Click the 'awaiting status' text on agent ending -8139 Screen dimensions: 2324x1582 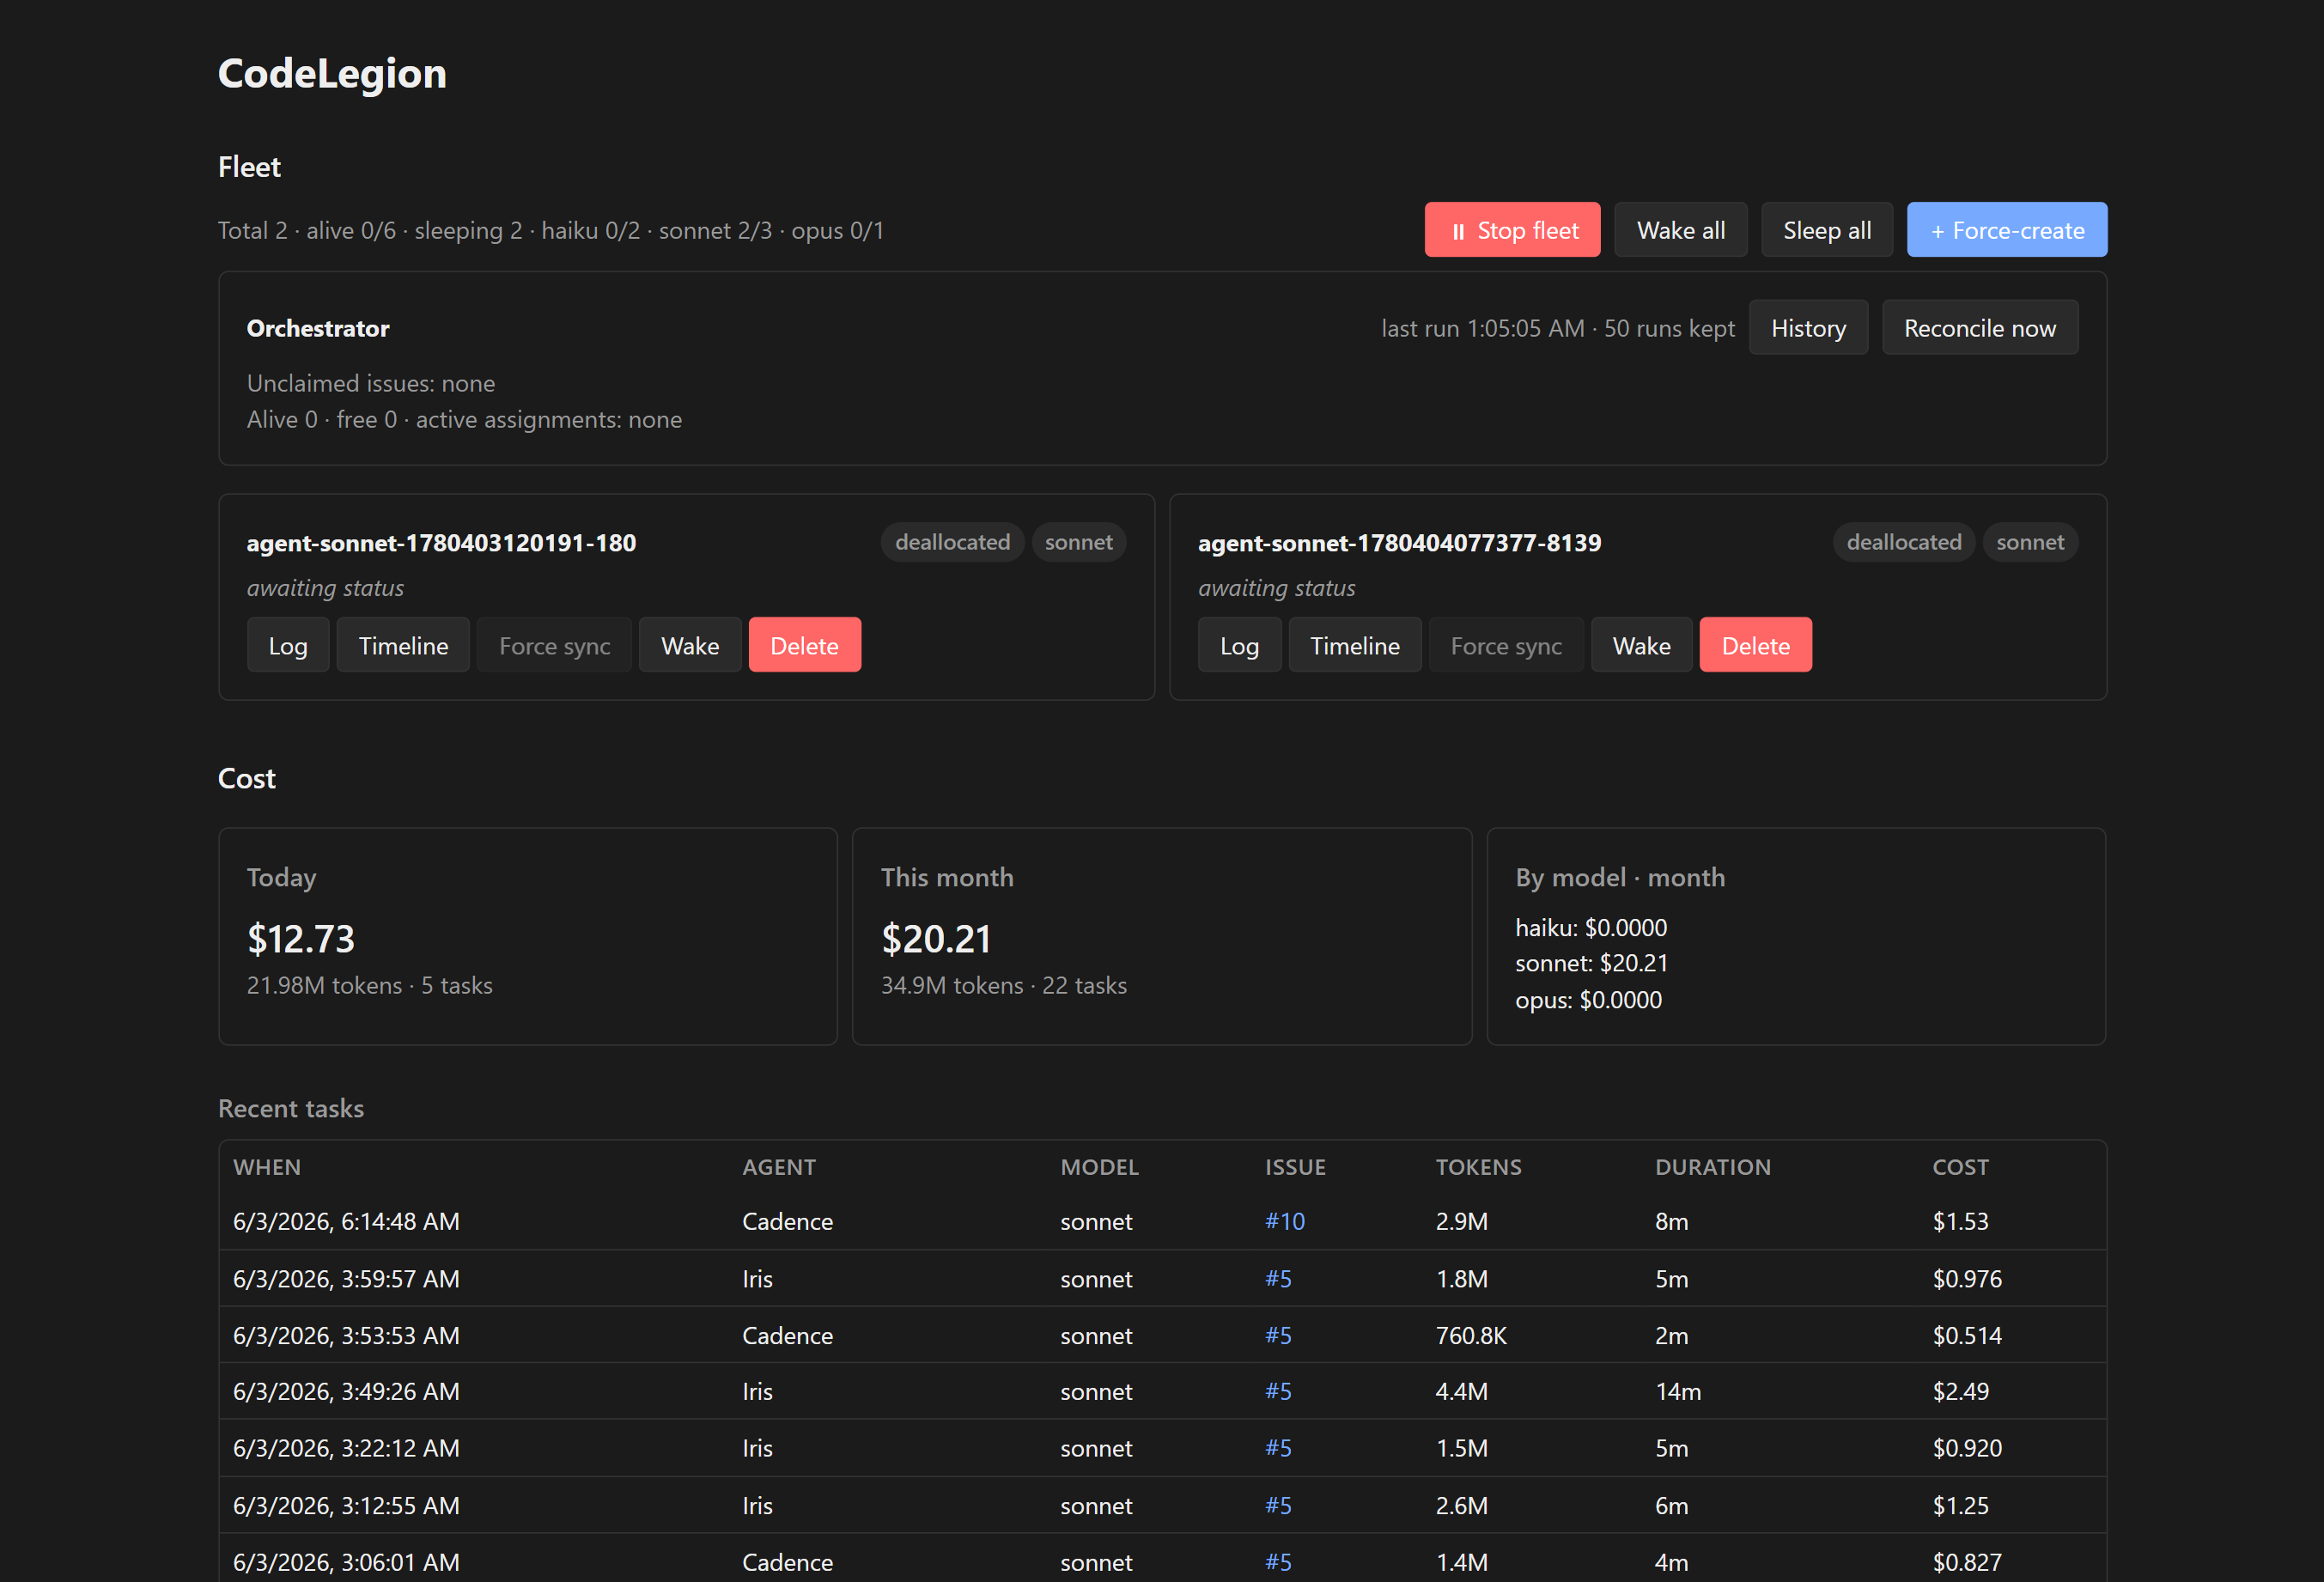tap(1276, 588)
